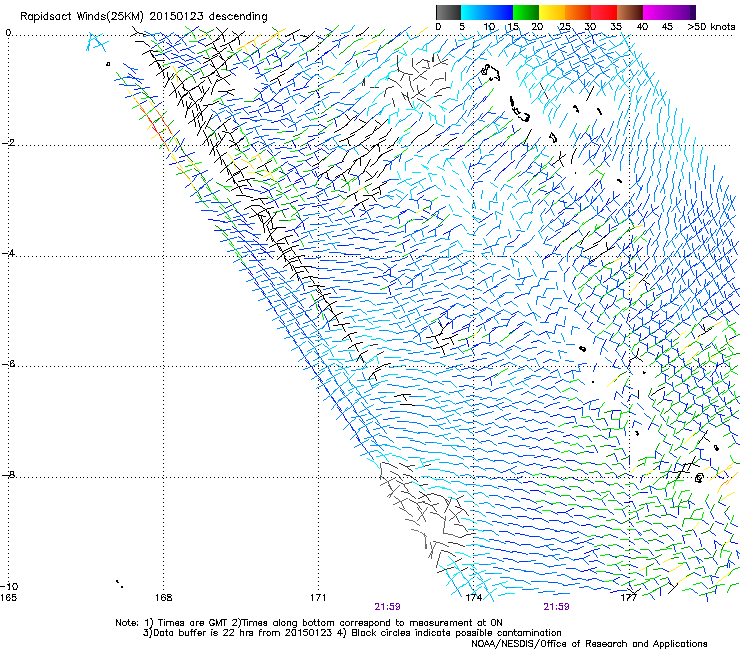Image resolution: width=740 pixels, height=650 pixels.
Task: Click the longitude label '171'
Action: click(x=318, y=598)
